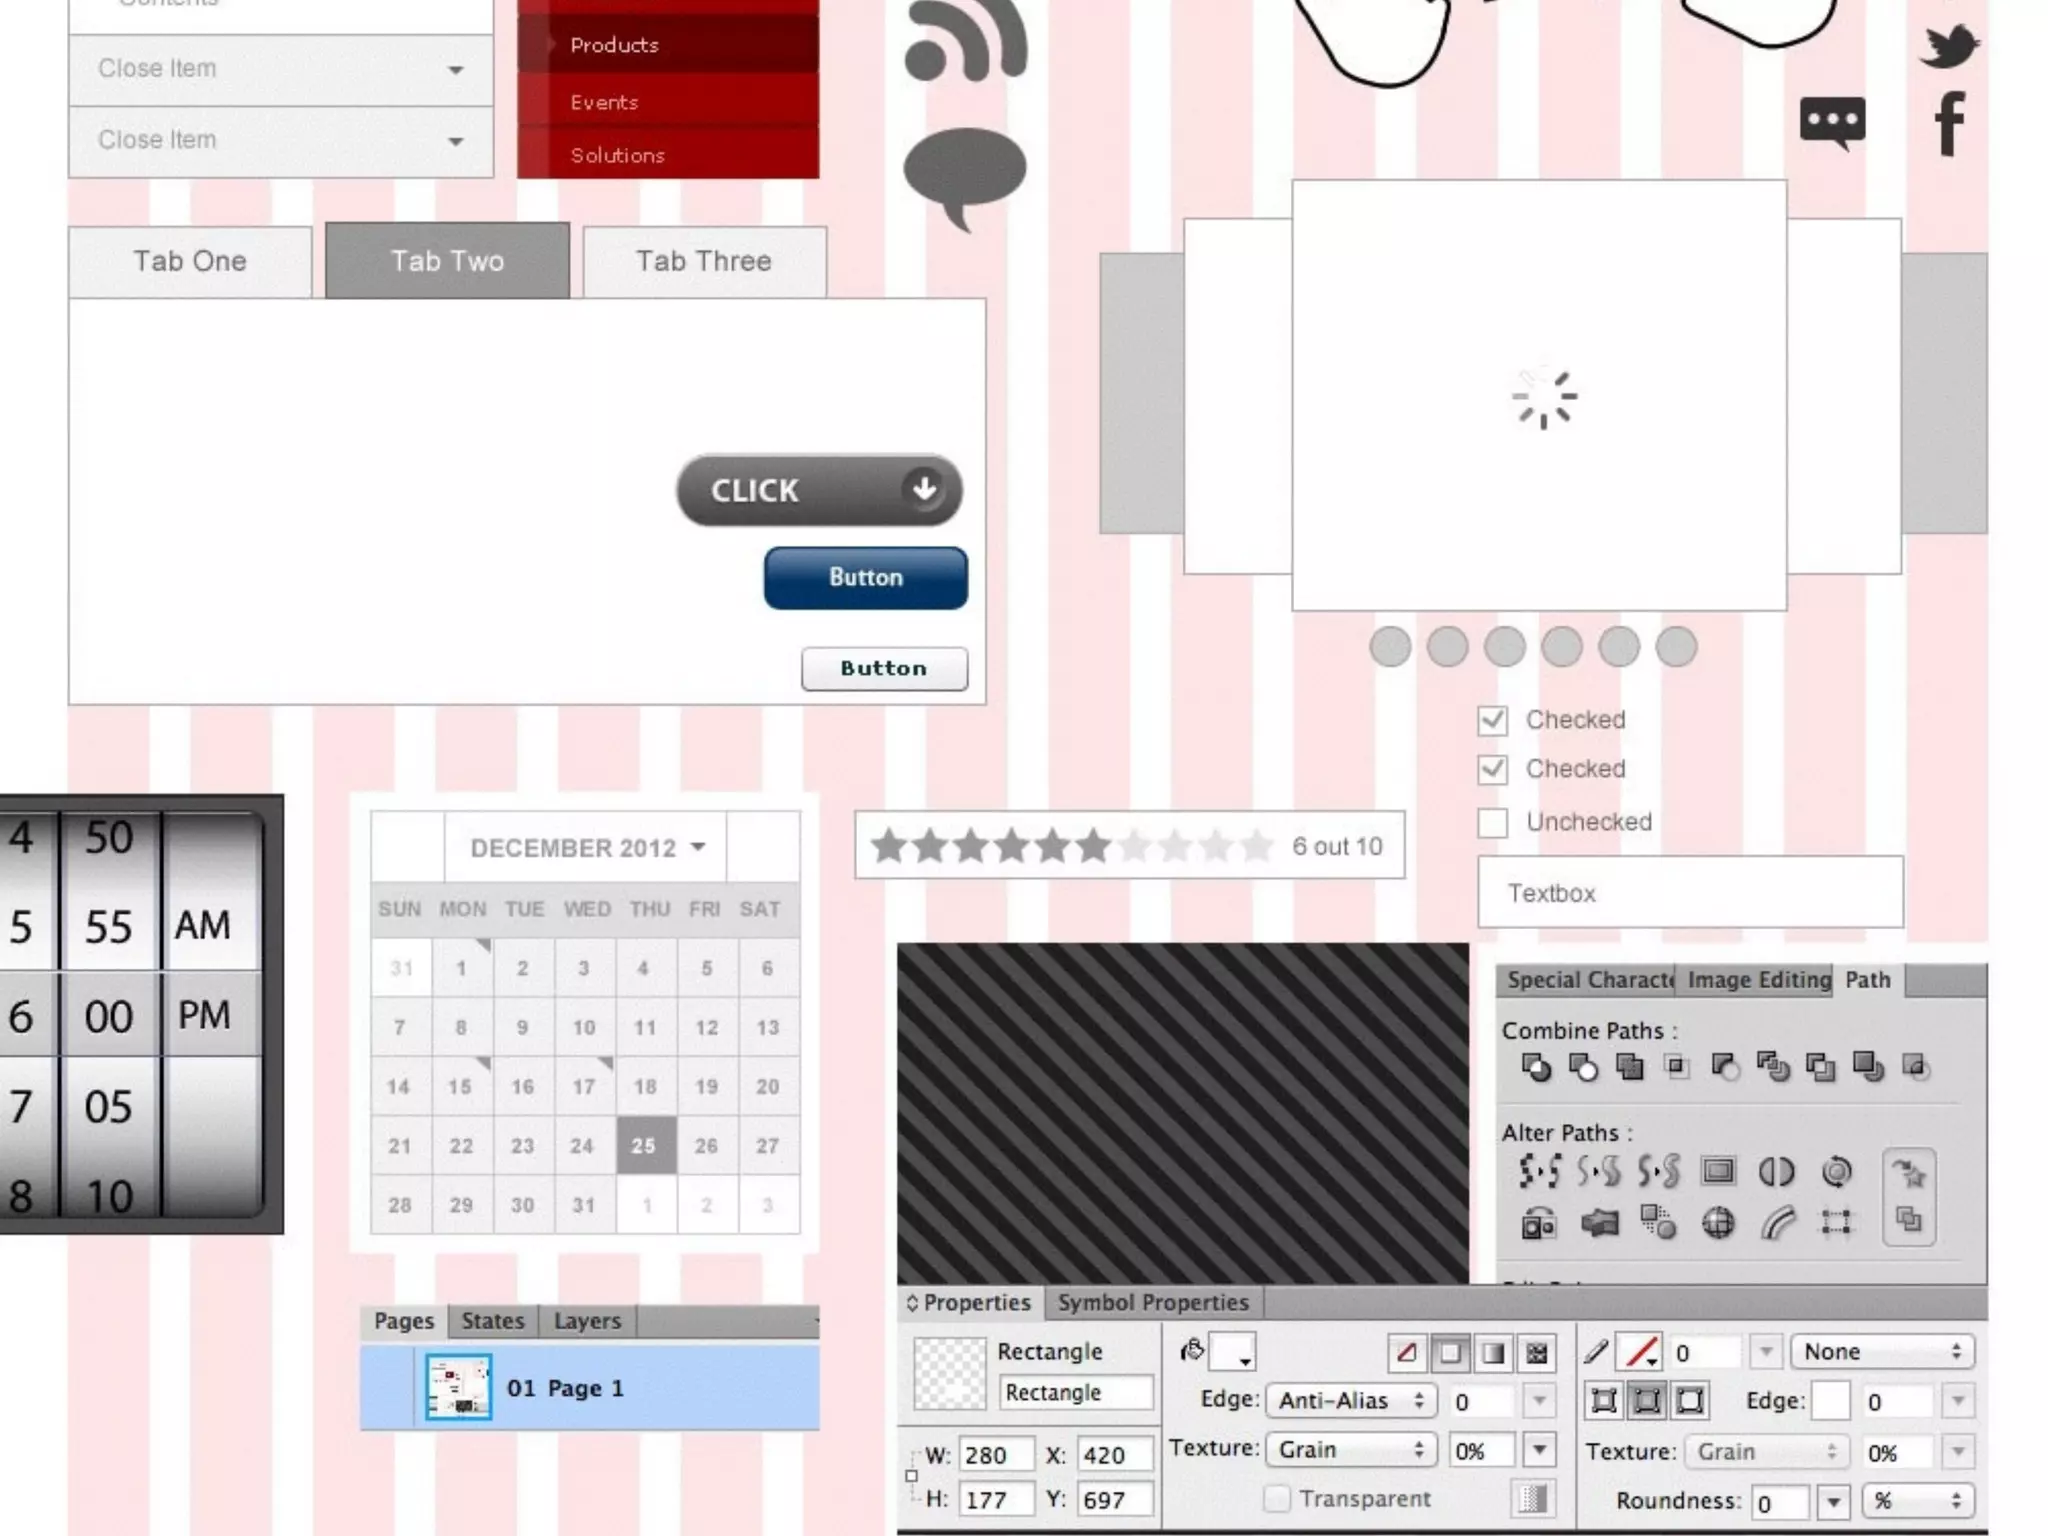Screen dimensions: 2048x1536
Task: Select the pattern fill icon in Properties
Action: click(1537, 1353)
